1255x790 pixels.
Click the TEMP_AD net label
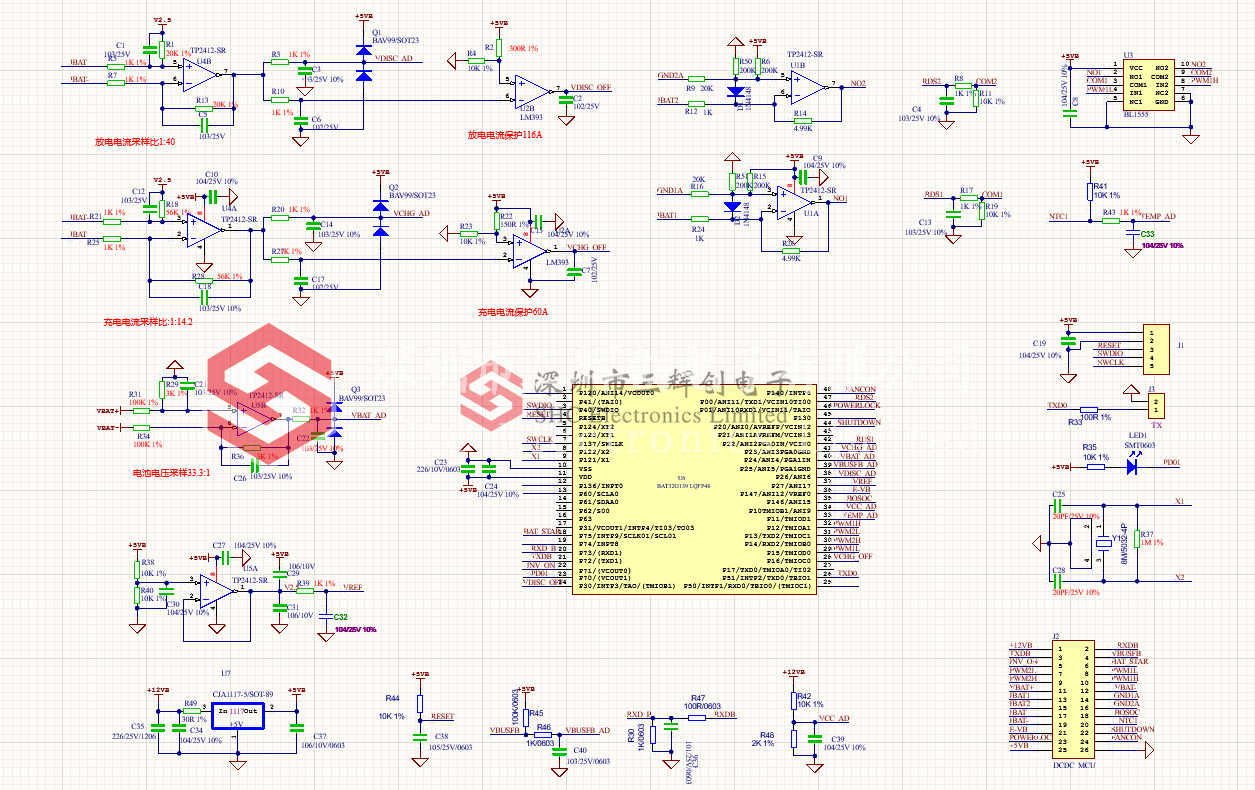tap(1159, 216)
